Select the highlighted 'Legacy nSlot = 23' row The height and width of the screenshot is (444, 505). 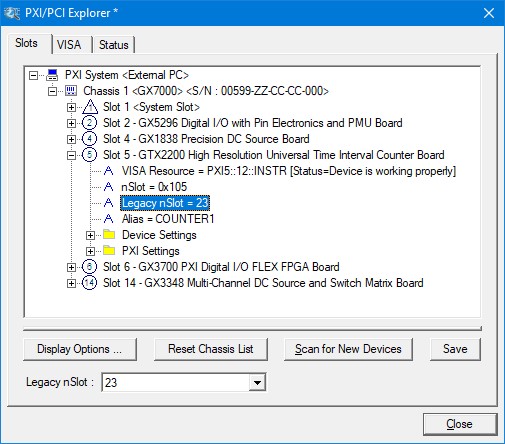coord(165,203)
